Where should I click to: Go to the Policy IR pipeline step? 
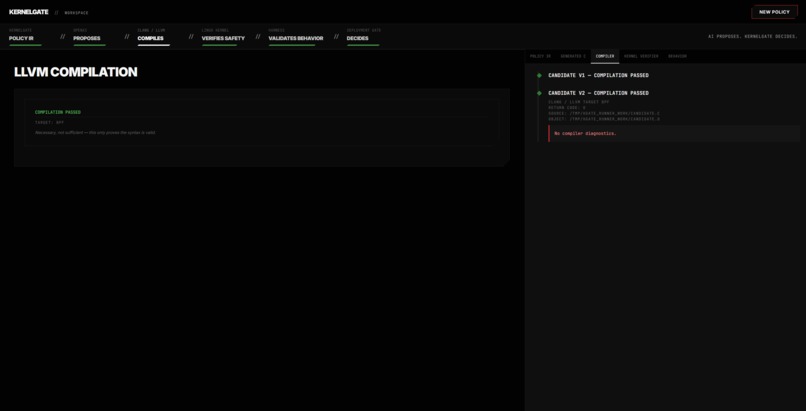coord(25,36)
